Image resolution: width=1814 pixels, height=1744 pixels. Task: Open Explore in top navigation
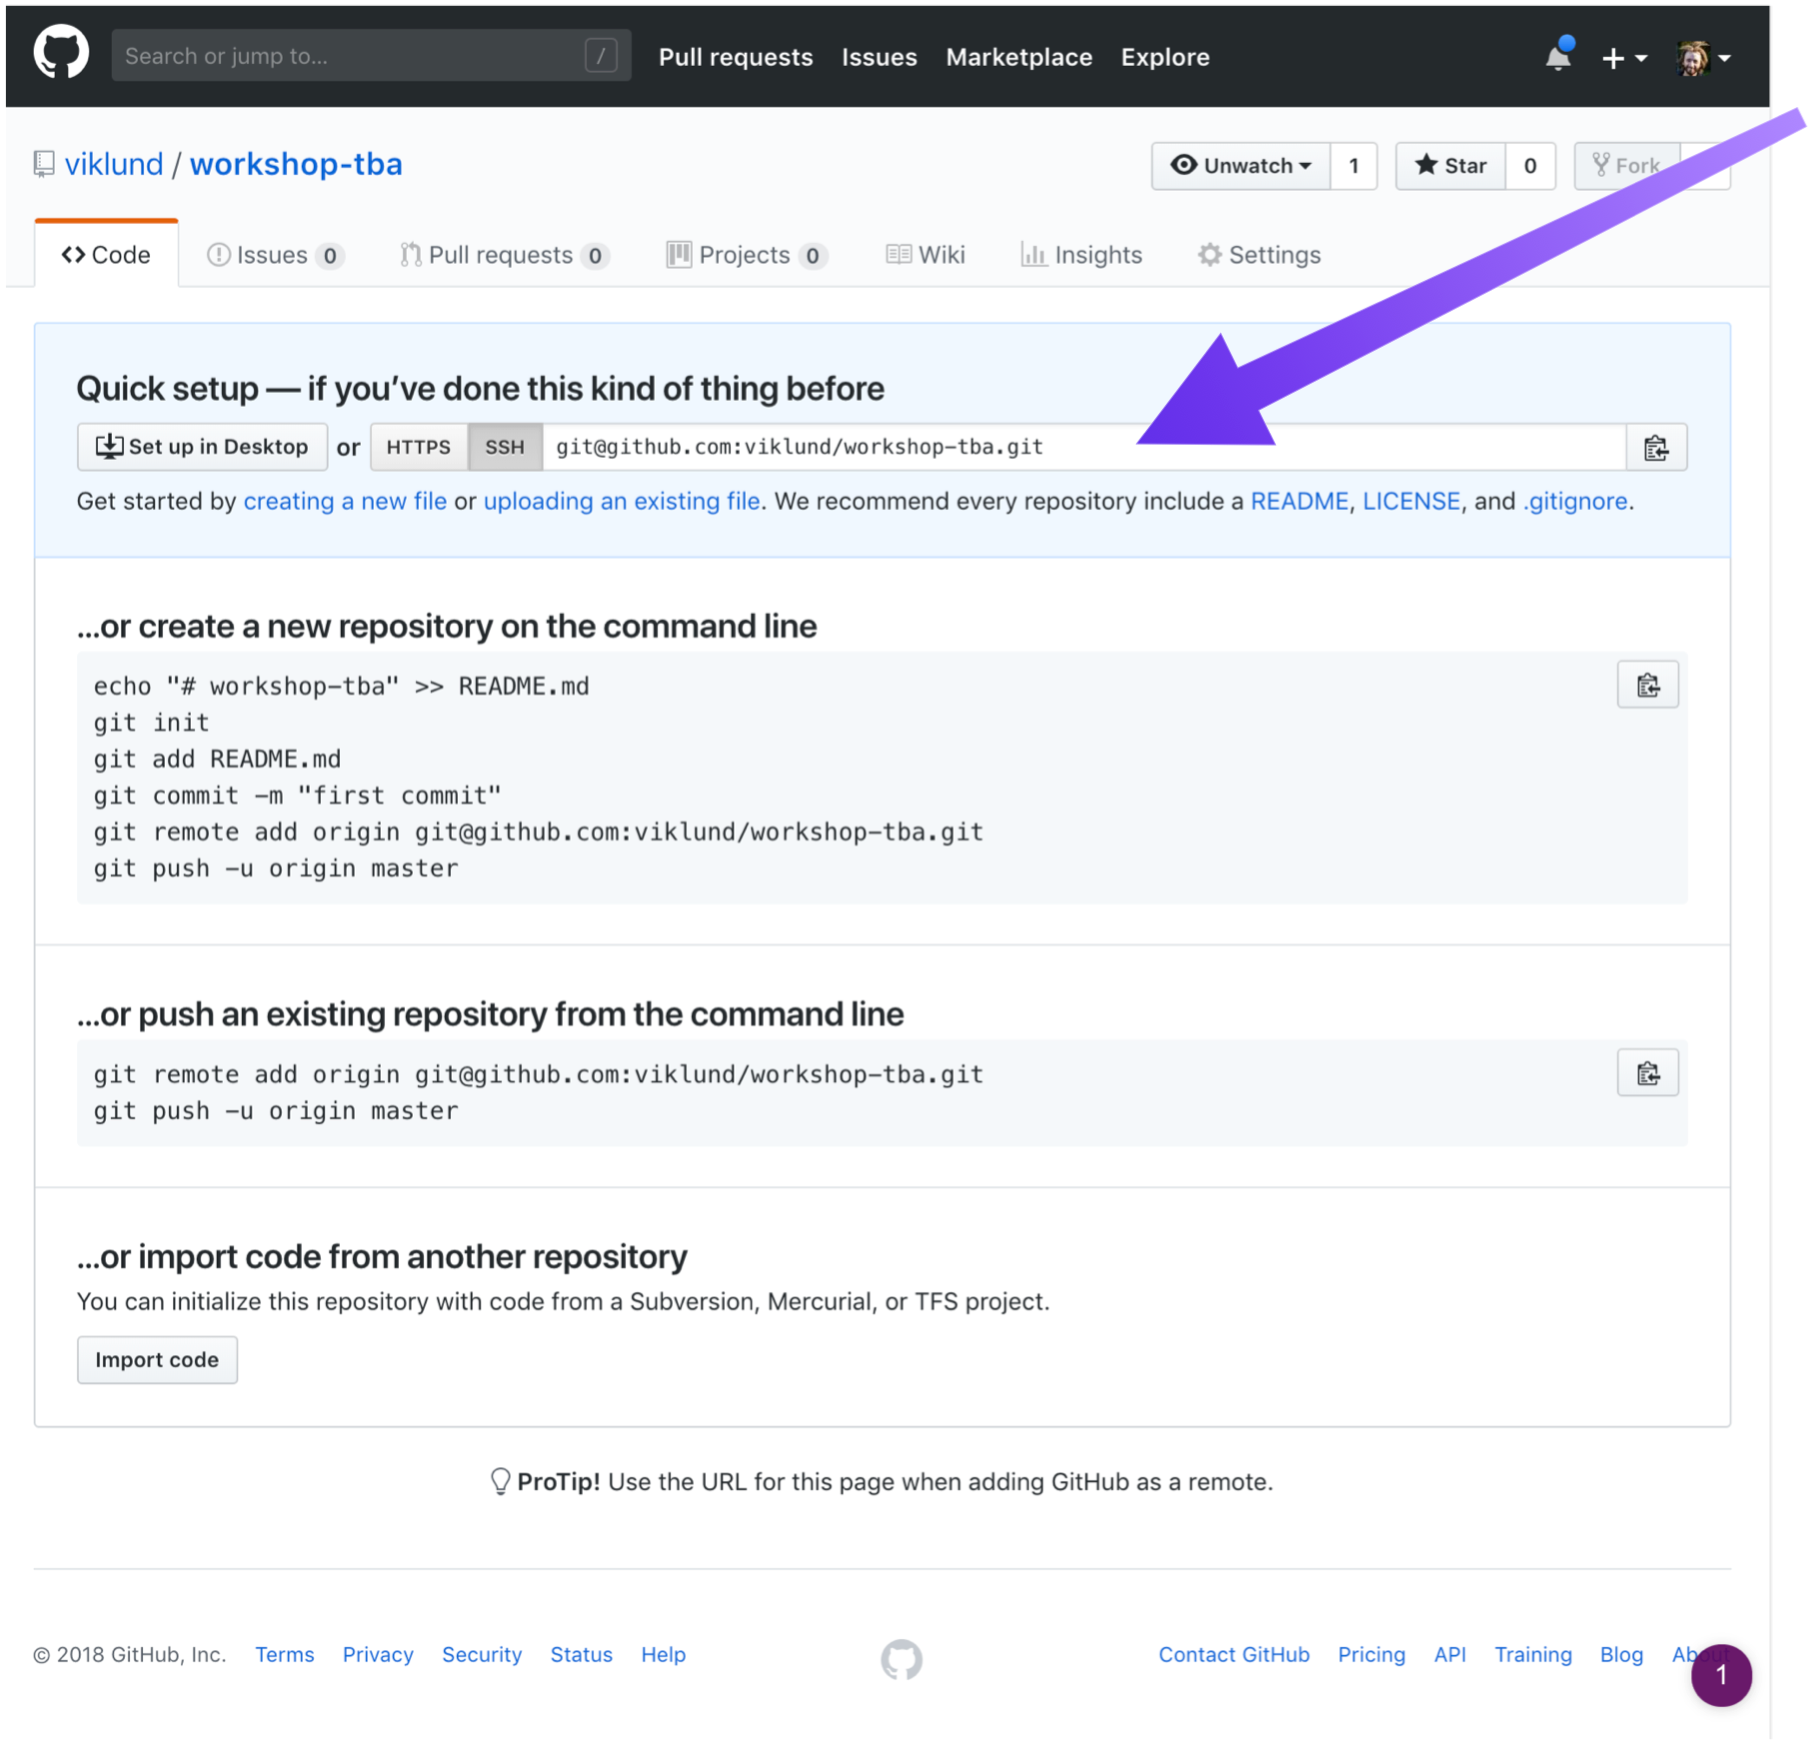pyautogui.click(x=1165, y=57)
